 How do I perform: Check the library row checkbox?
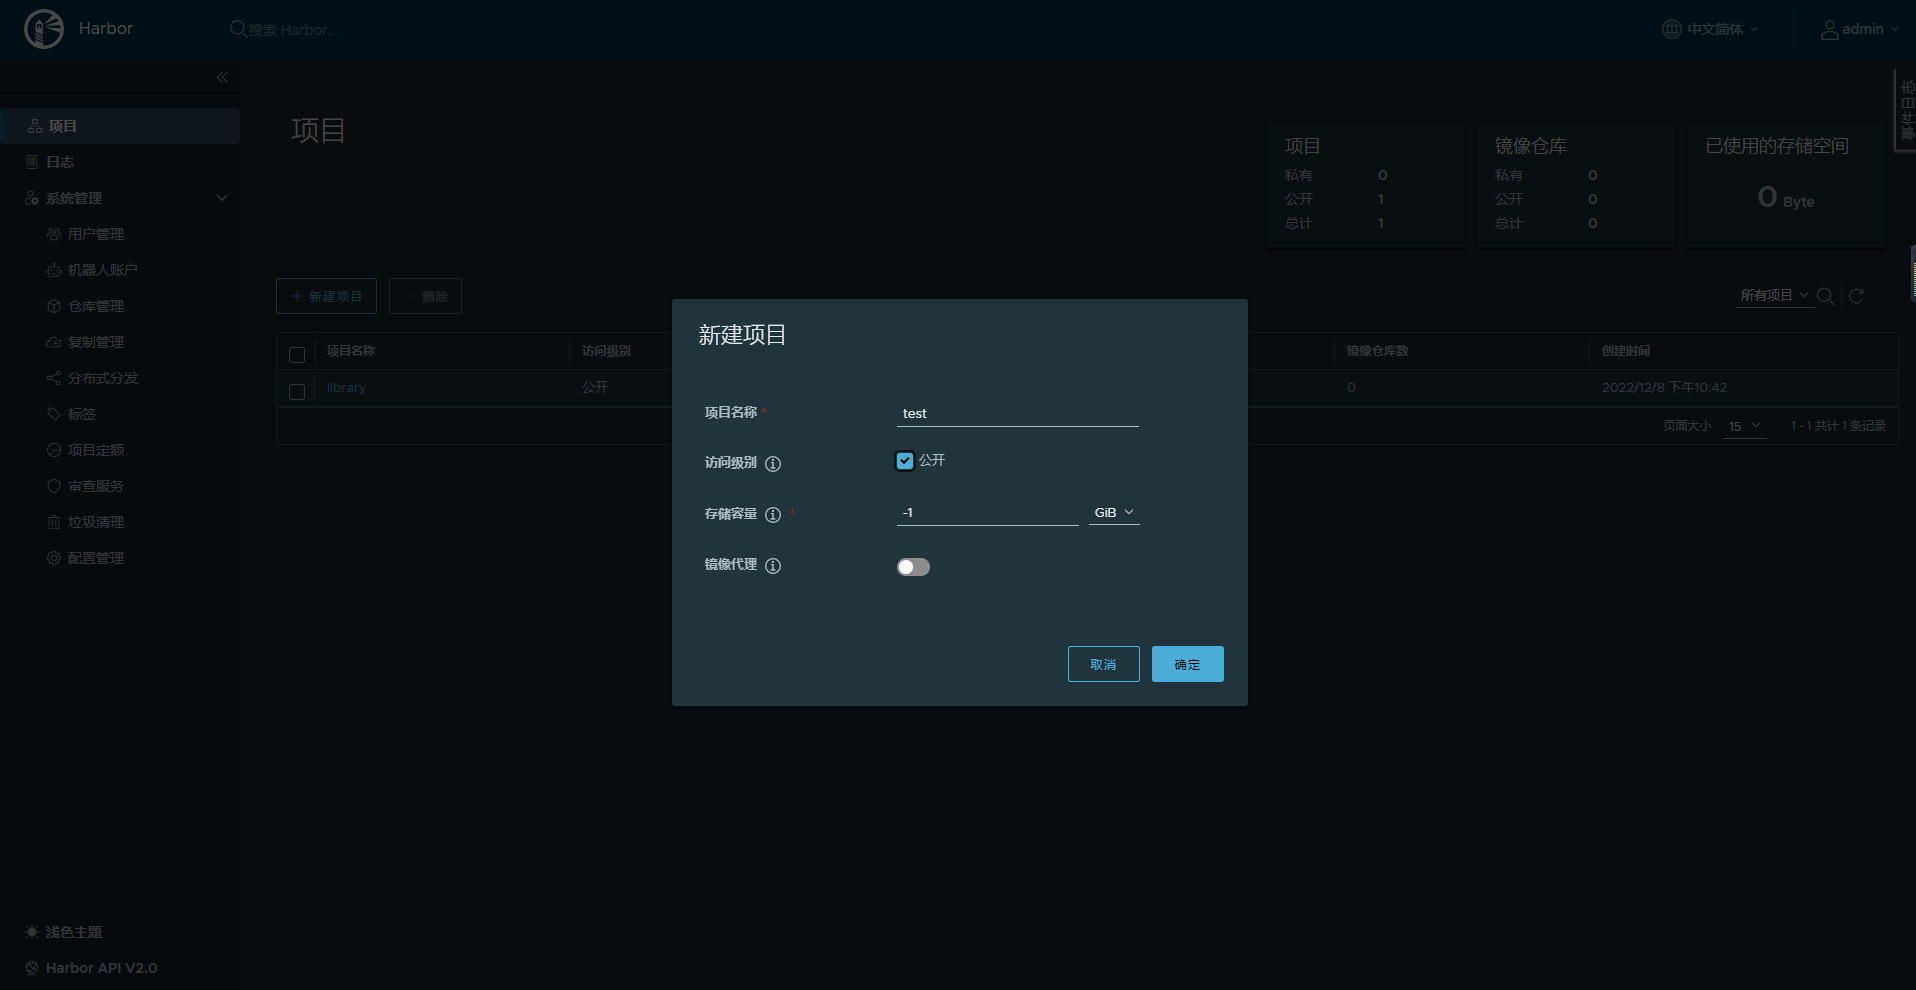pos(297,392)
